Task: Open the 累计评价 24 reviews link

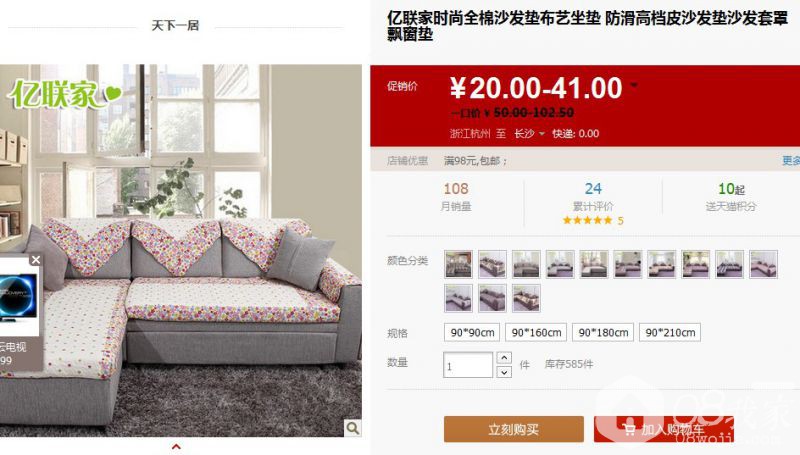Action: pyautogui.click(x=593, y=197)
